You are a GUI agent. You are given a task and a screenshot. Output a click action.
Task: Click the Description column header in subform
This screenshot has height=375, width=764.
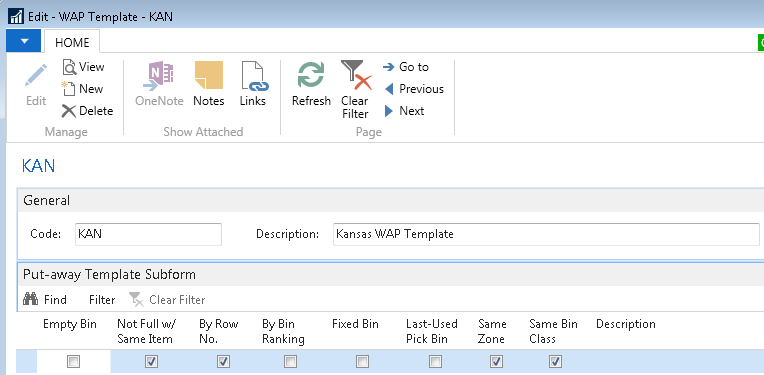point(626,324)
